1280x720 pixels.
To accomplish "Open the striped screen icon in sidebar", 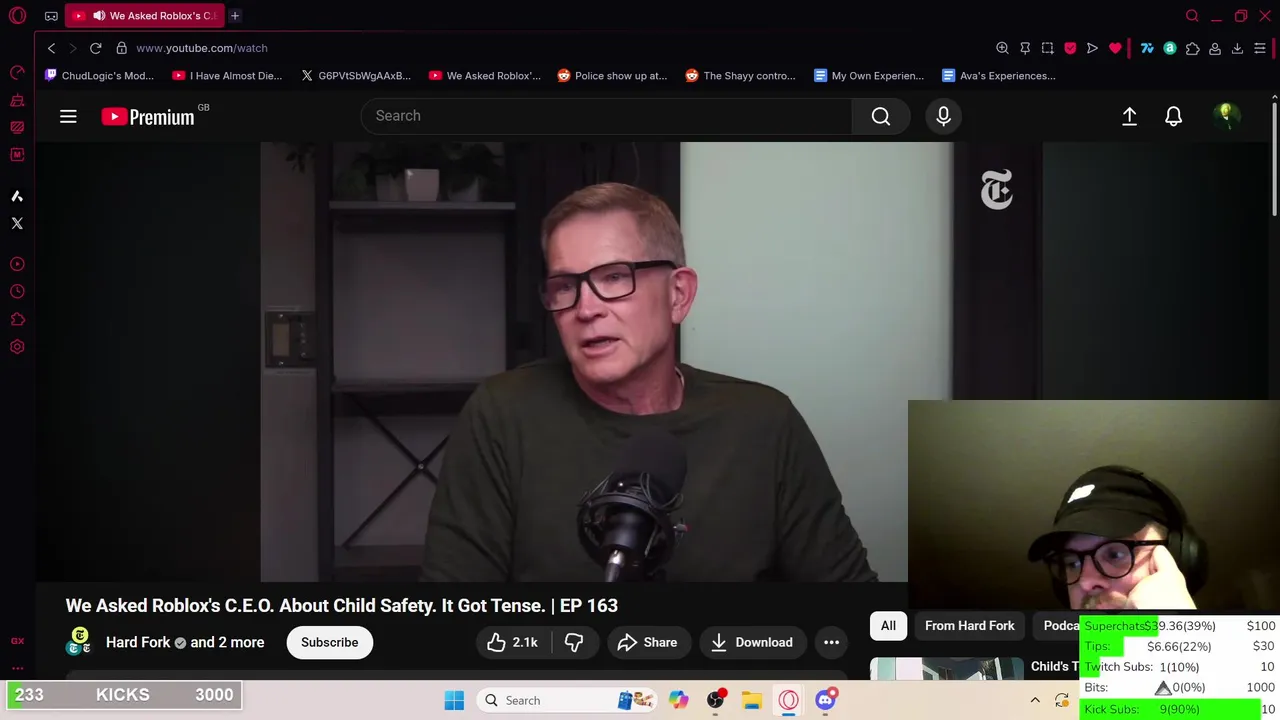I will pos(17,127).
